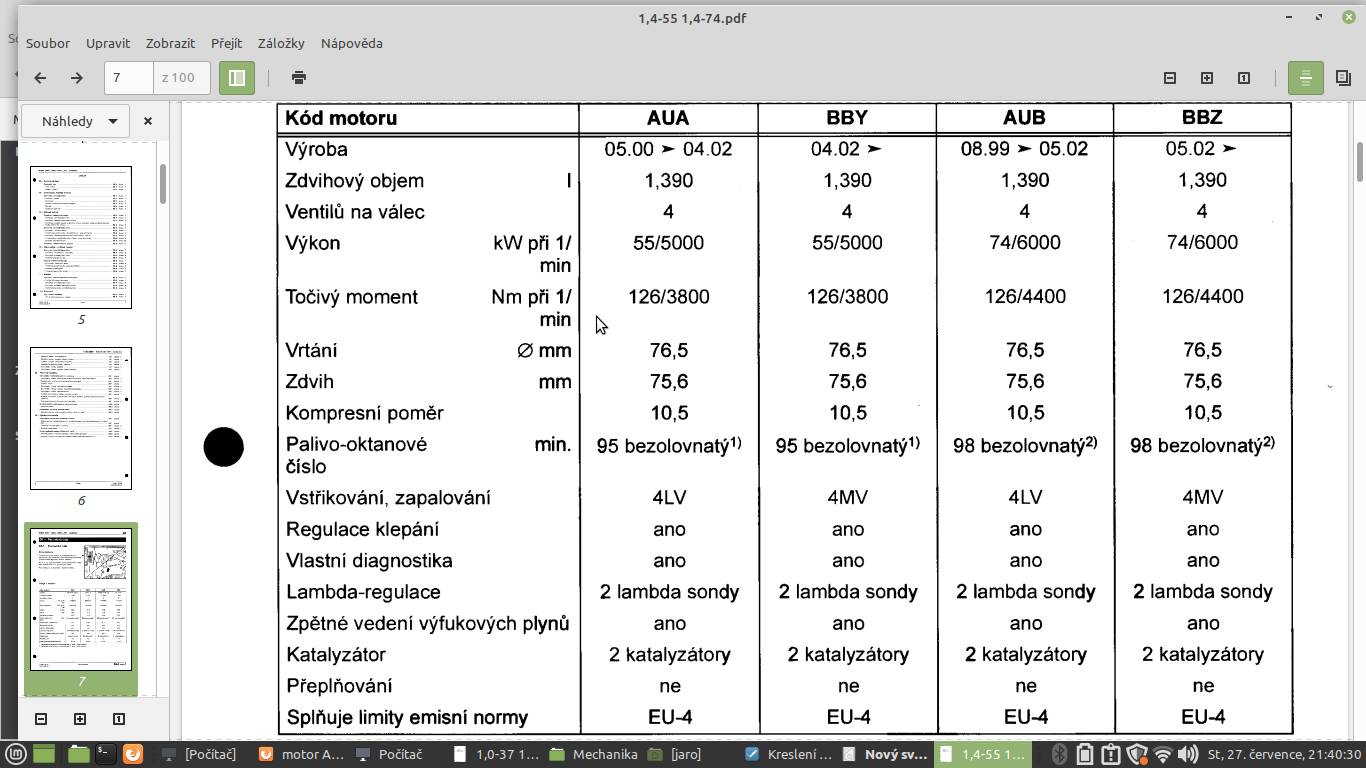1366x768 pixels.
Task: Switch to 'Nový sv...' taskbar window
Action: (885, 754)
